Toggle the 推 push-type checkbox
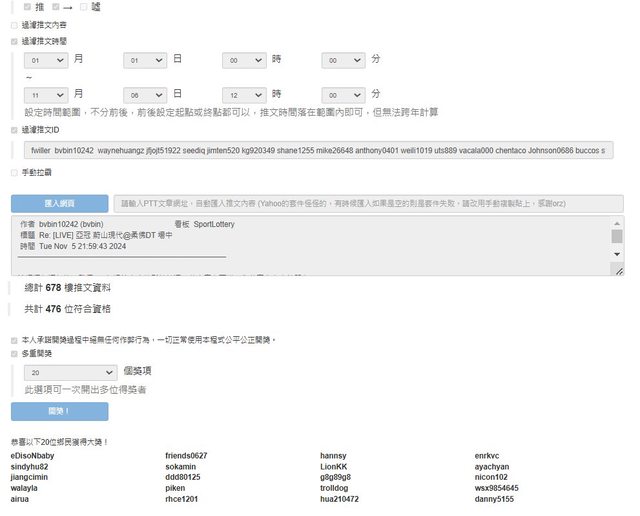Viewport: 640px width, 516px height. (28, 7)
